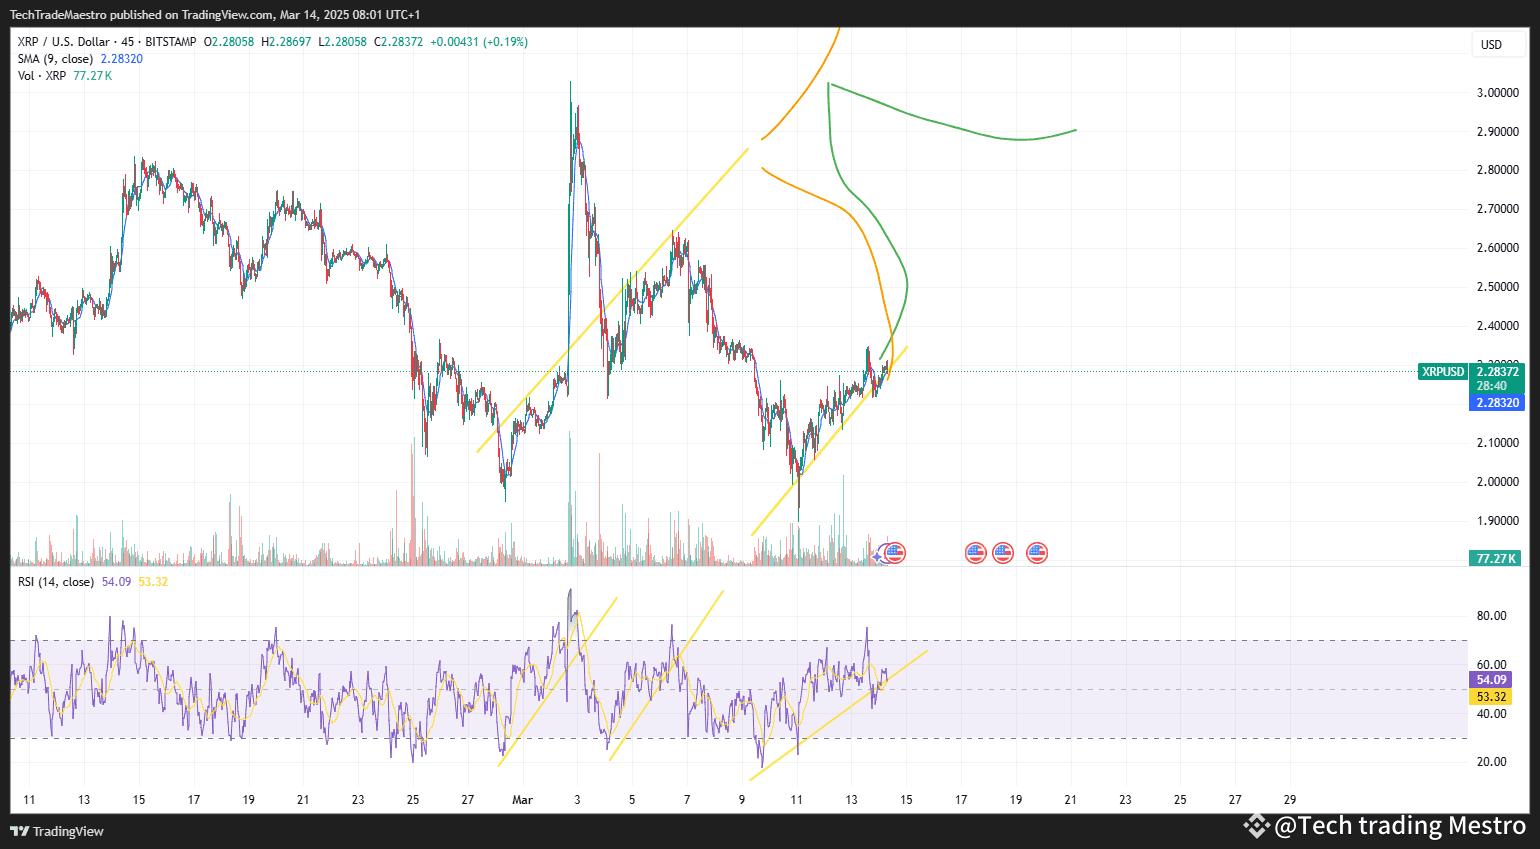The image size is (1540, 849).
Task: Click the blue 2.28320 SMA badge on price axis
Action: 1497,403
